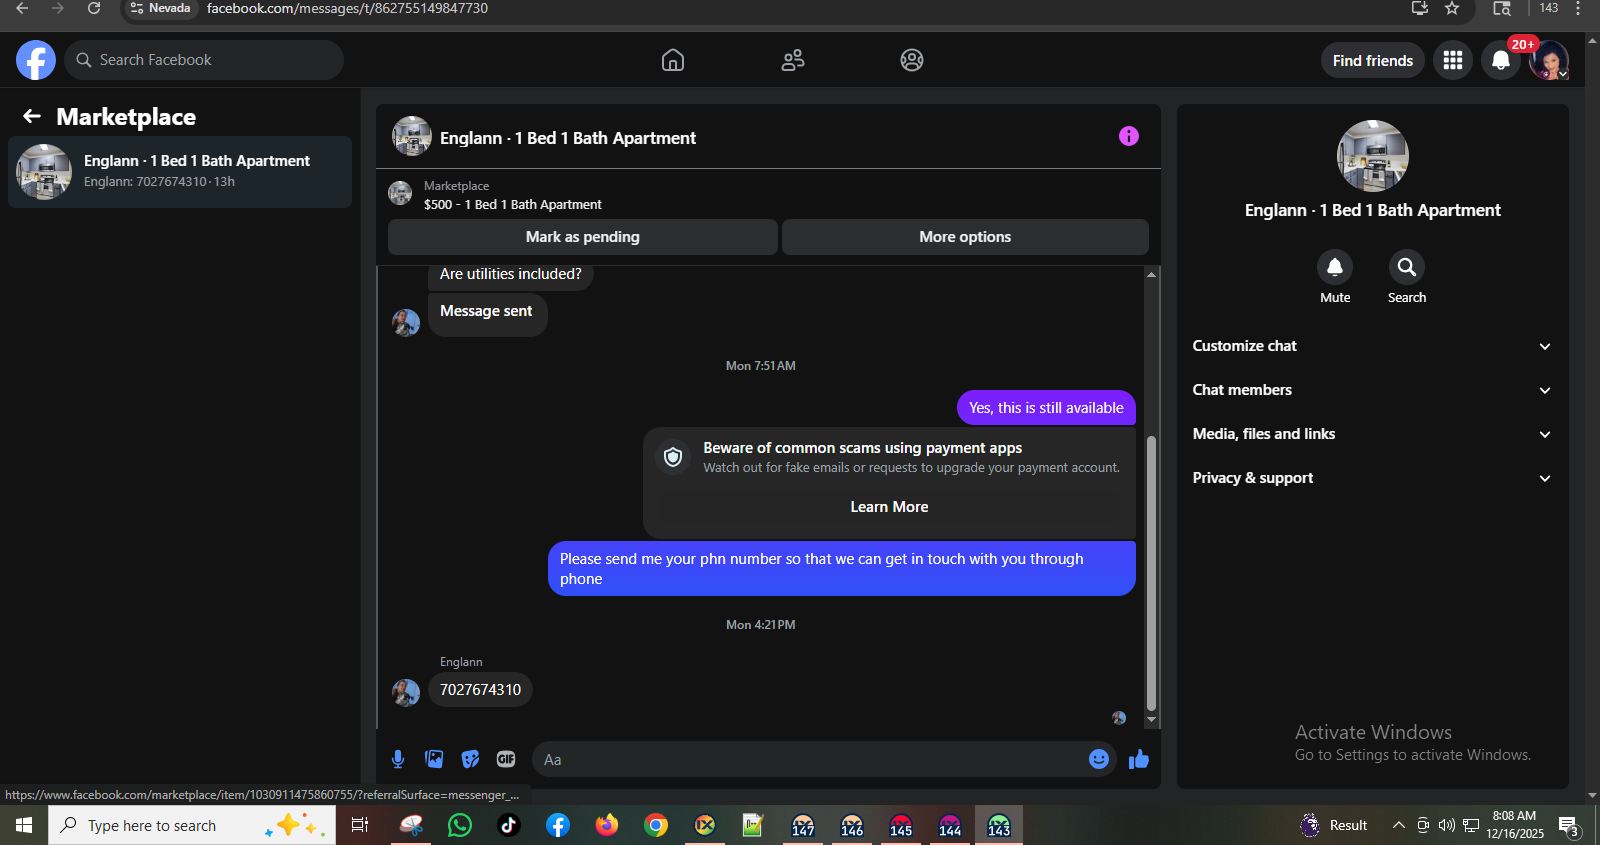Click Learn More about scams
The width and height of the screenshot is (1600, 845).
(890, 507)
